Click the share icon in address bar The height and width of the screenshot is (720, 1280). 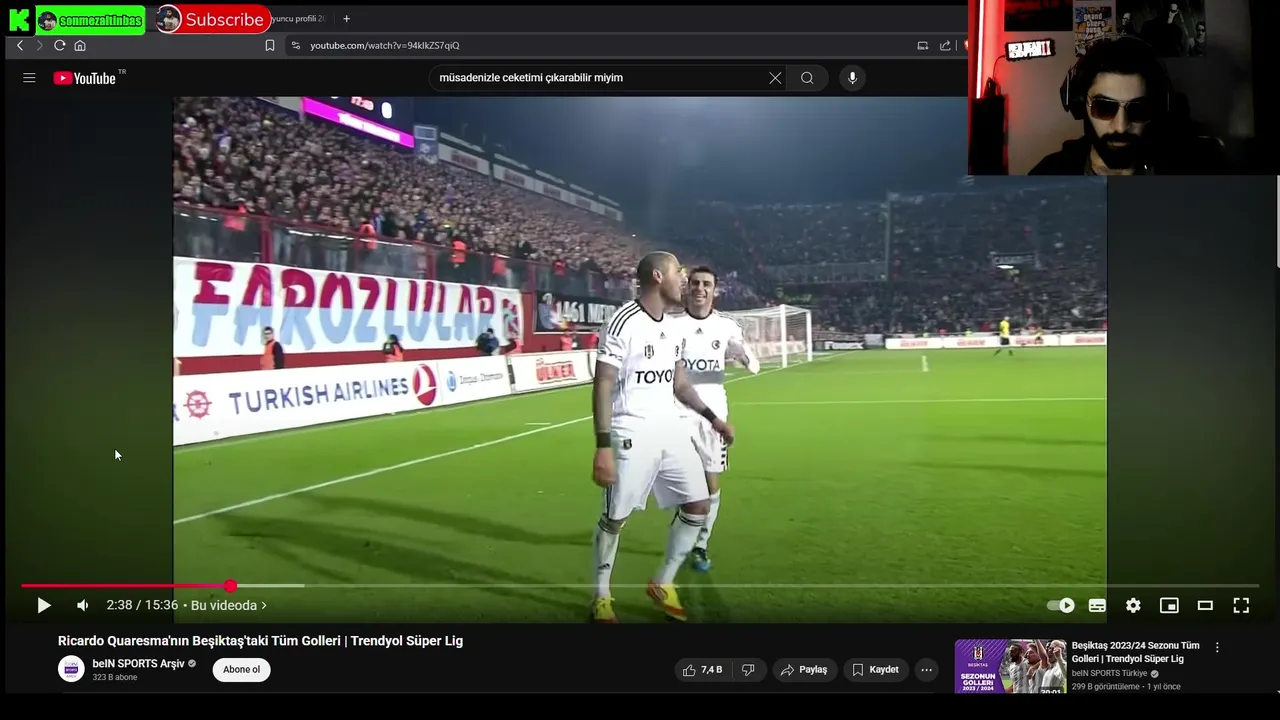pyautogui.click(x=945, y=45)
